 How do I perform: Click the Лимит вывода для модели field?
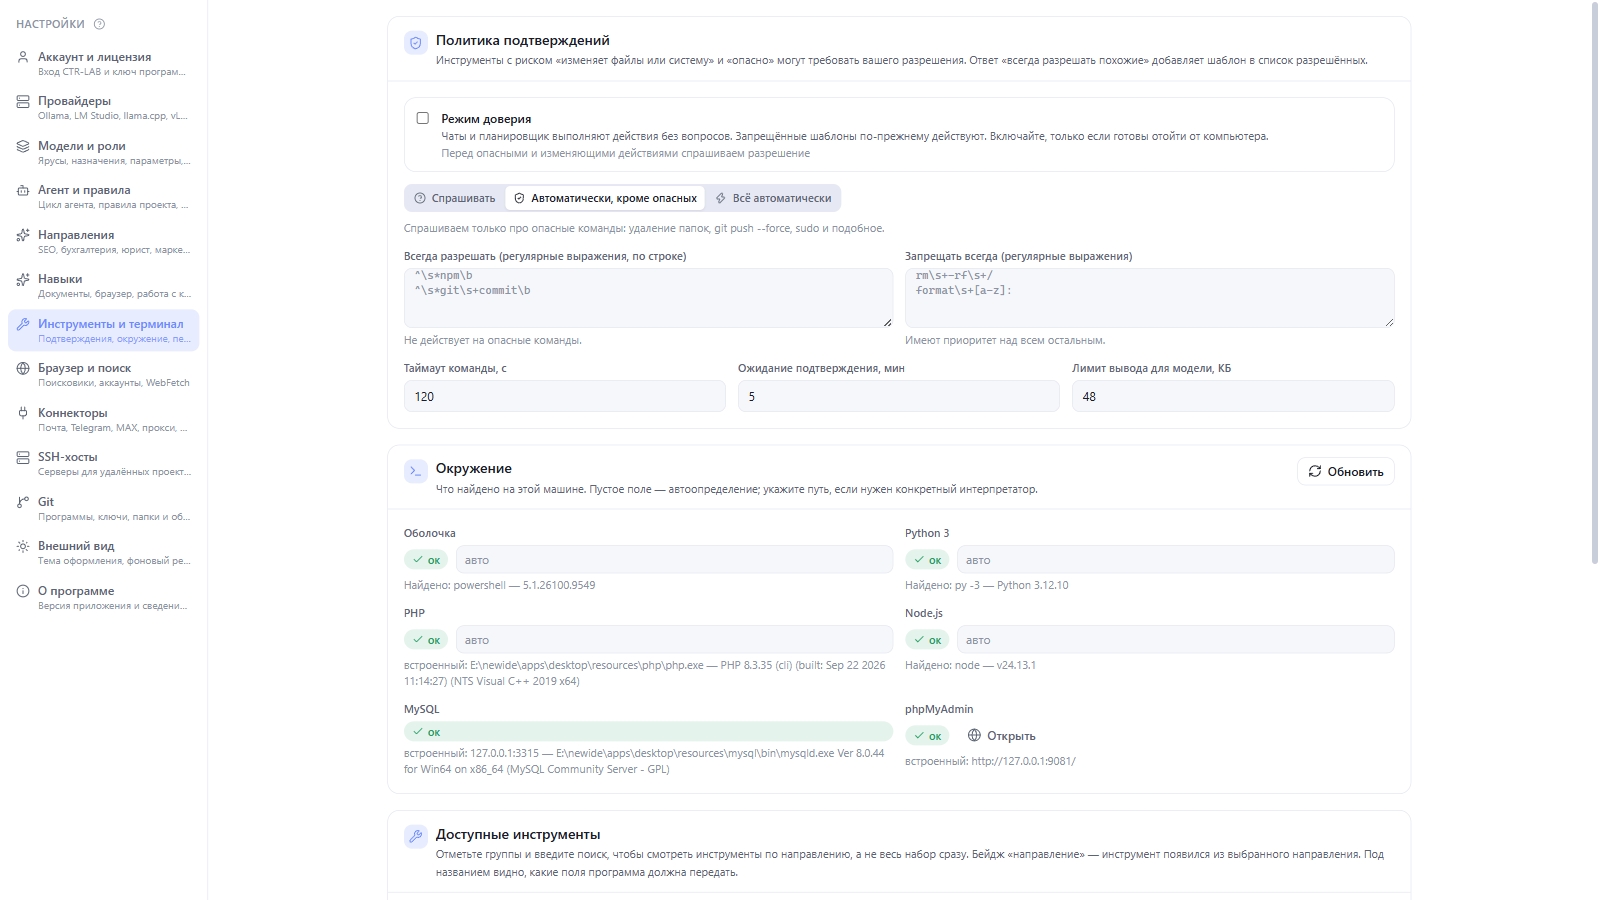pos(1233,396)
